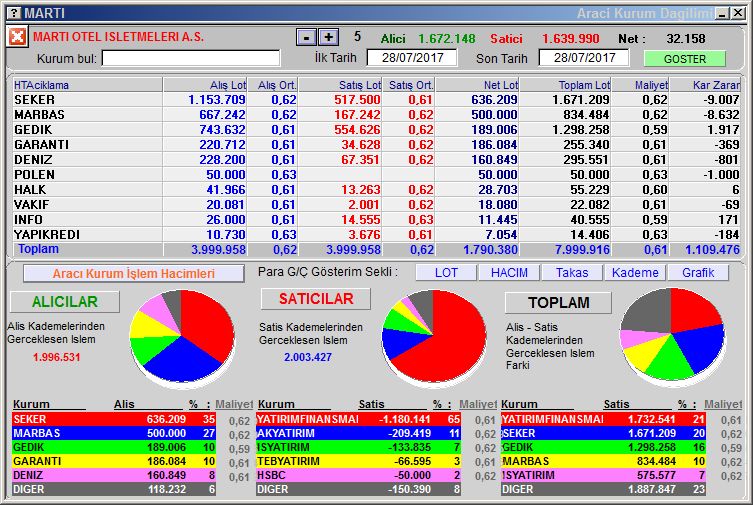Click the green GOSTER button

click(685, 59)
